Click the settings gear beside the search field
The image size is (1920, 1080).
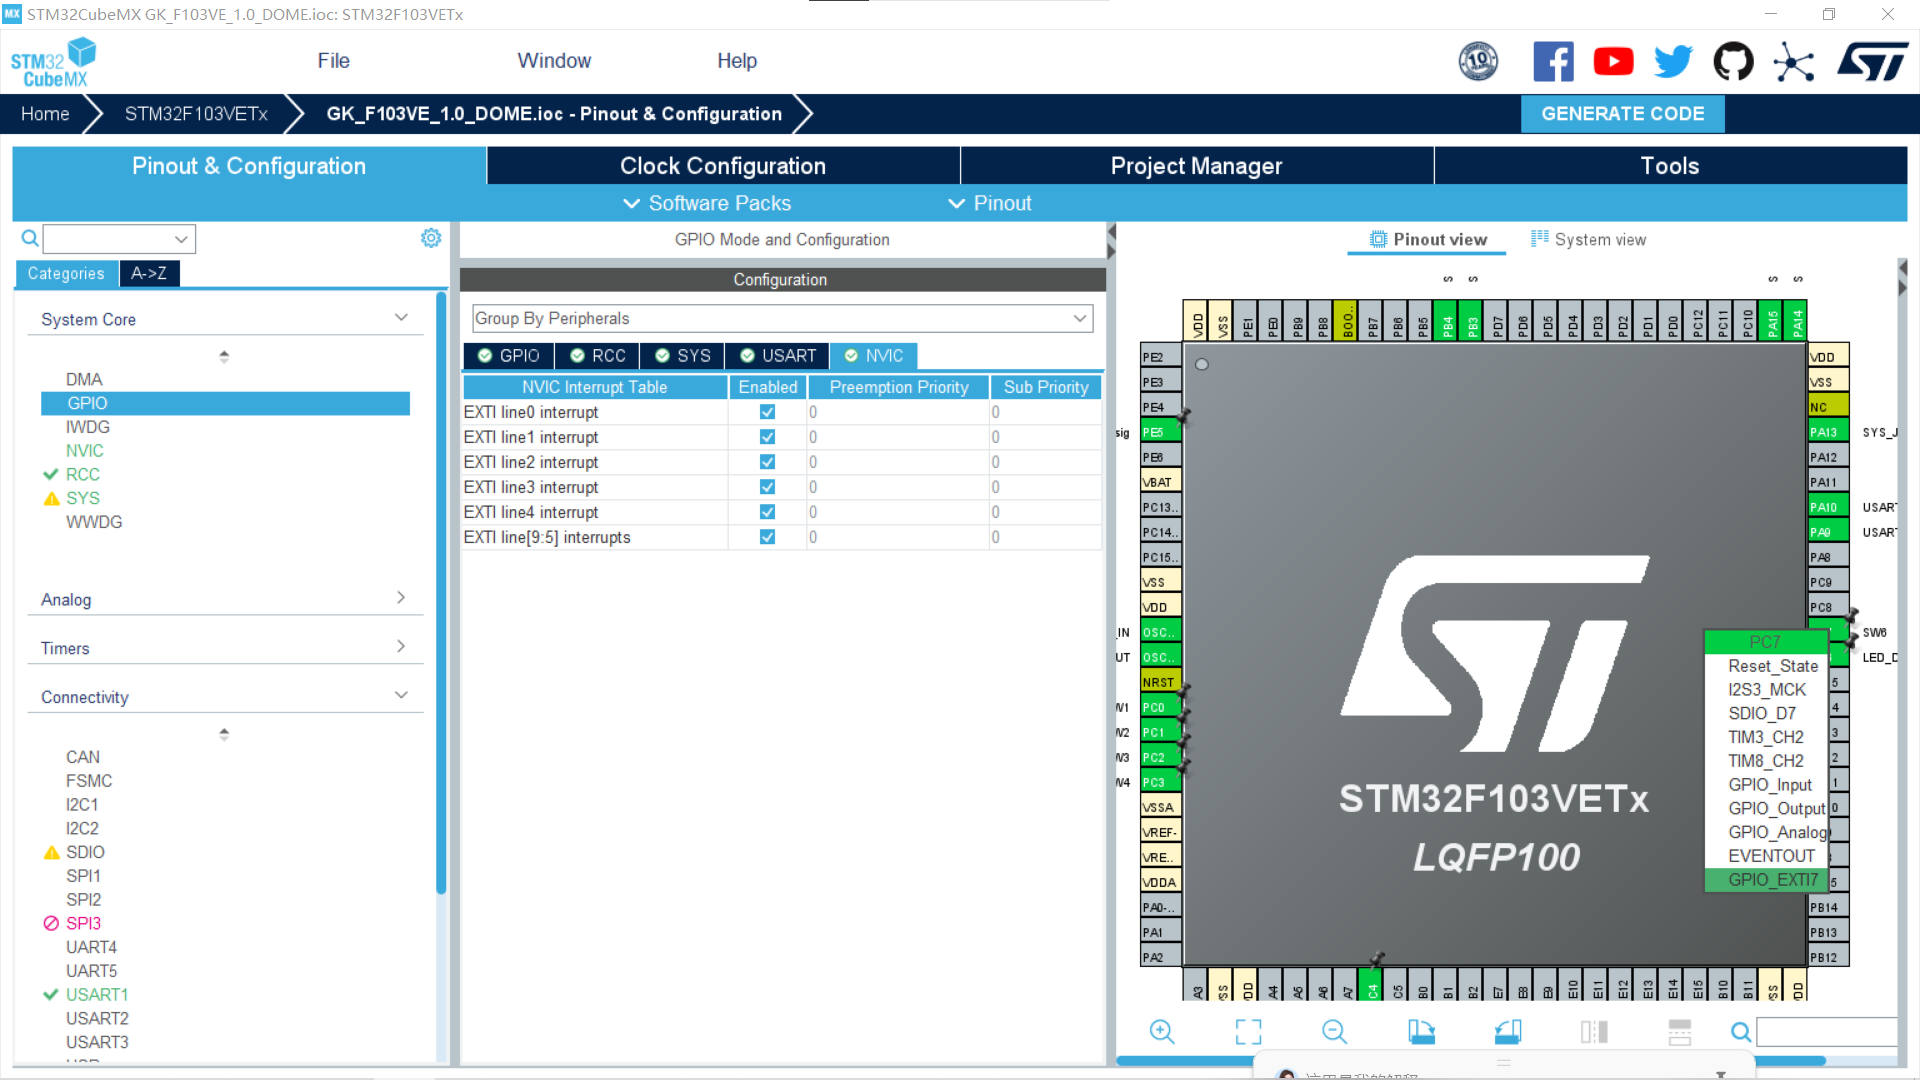click(x=431, y=237)
